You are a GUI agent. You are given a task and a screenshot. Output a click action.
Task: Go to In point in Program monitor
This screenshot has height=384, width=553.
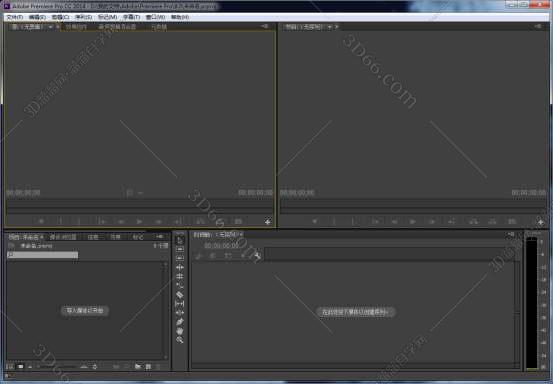click(x=376, y=221)
